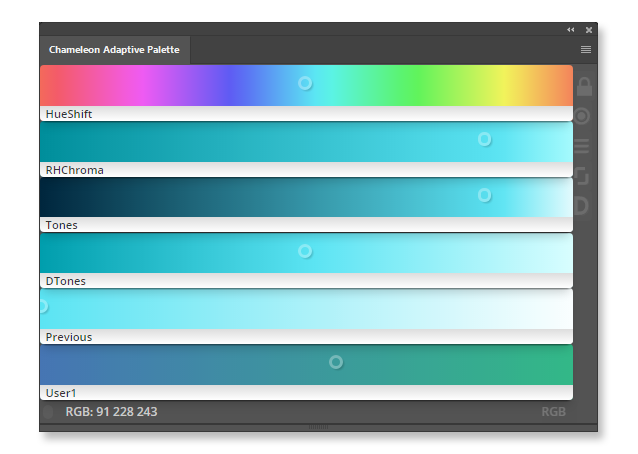
Task: Click the corner brackets icon in the side strip
Action: pyautogui.click(x=582, y=176)
